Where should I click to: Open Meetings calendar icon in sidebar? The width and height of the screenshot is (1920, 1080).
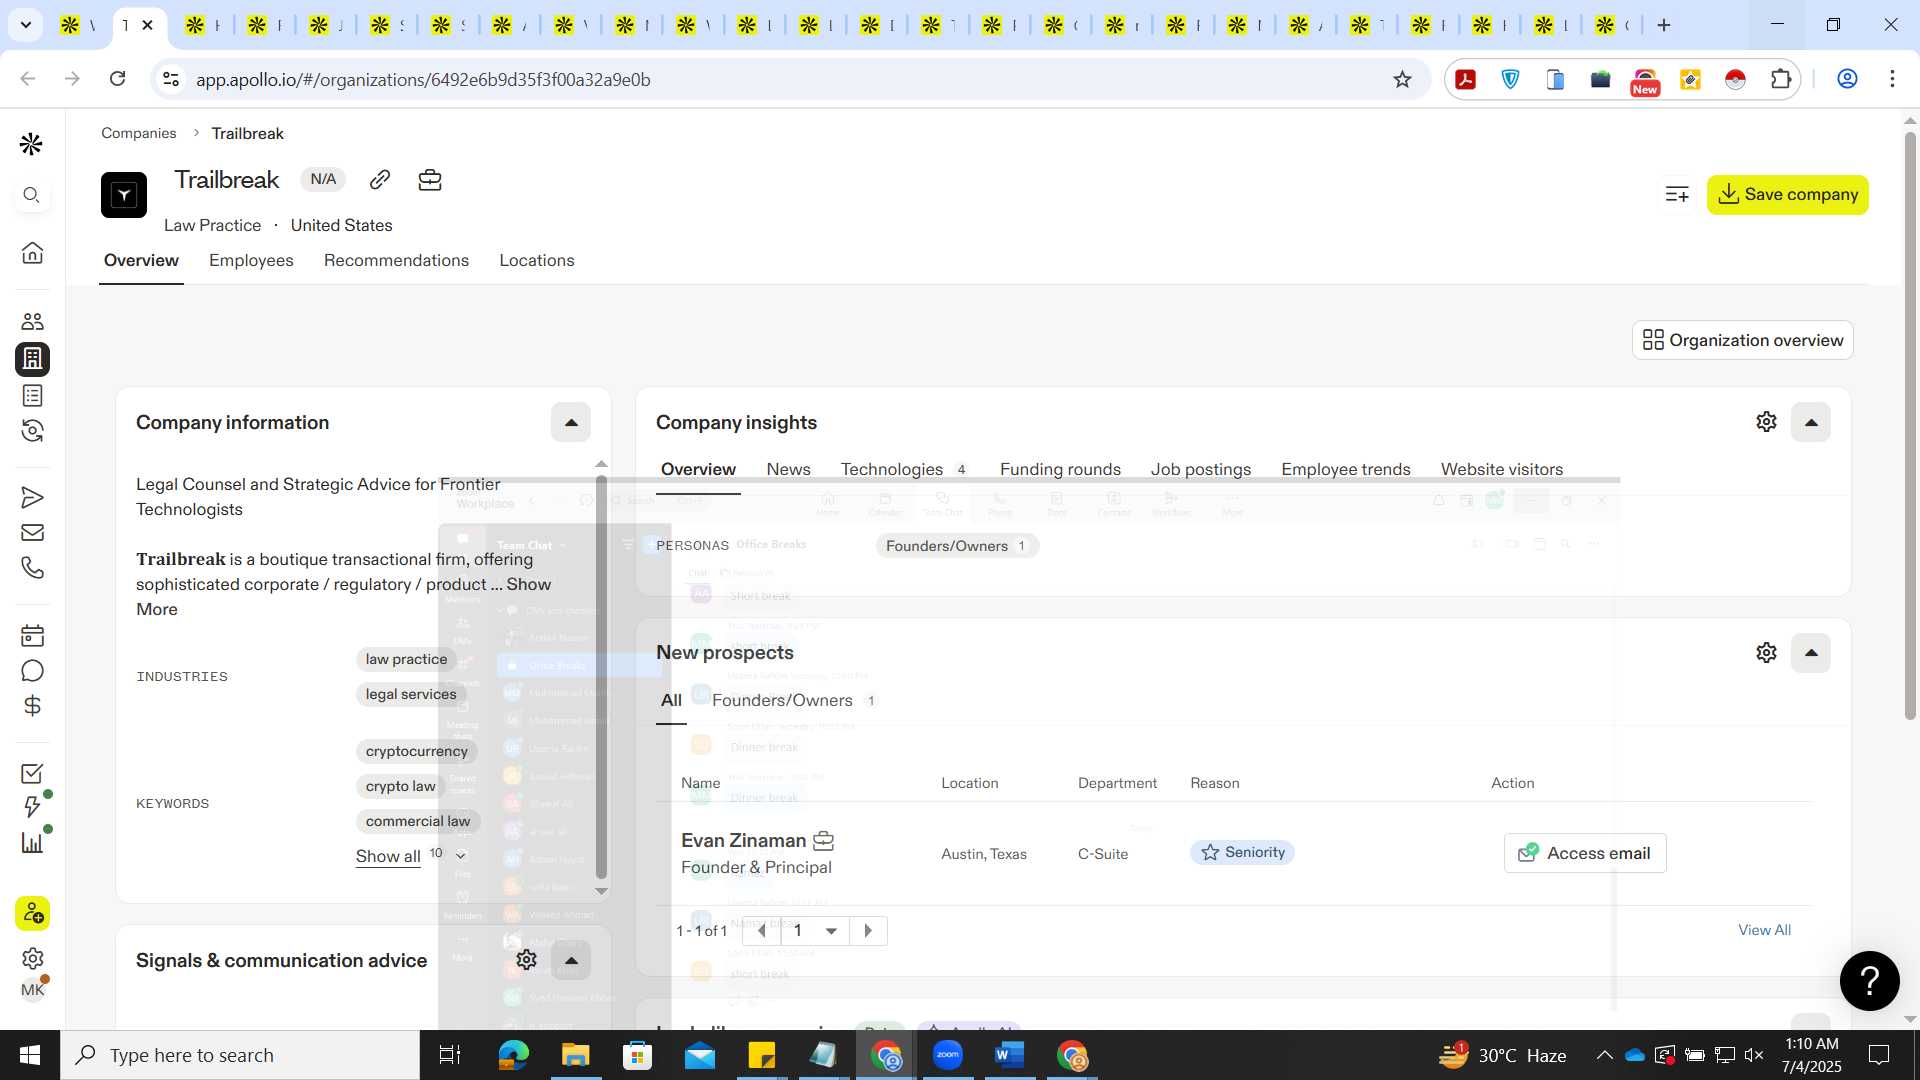pyautogui.click(x=32, y=635)
